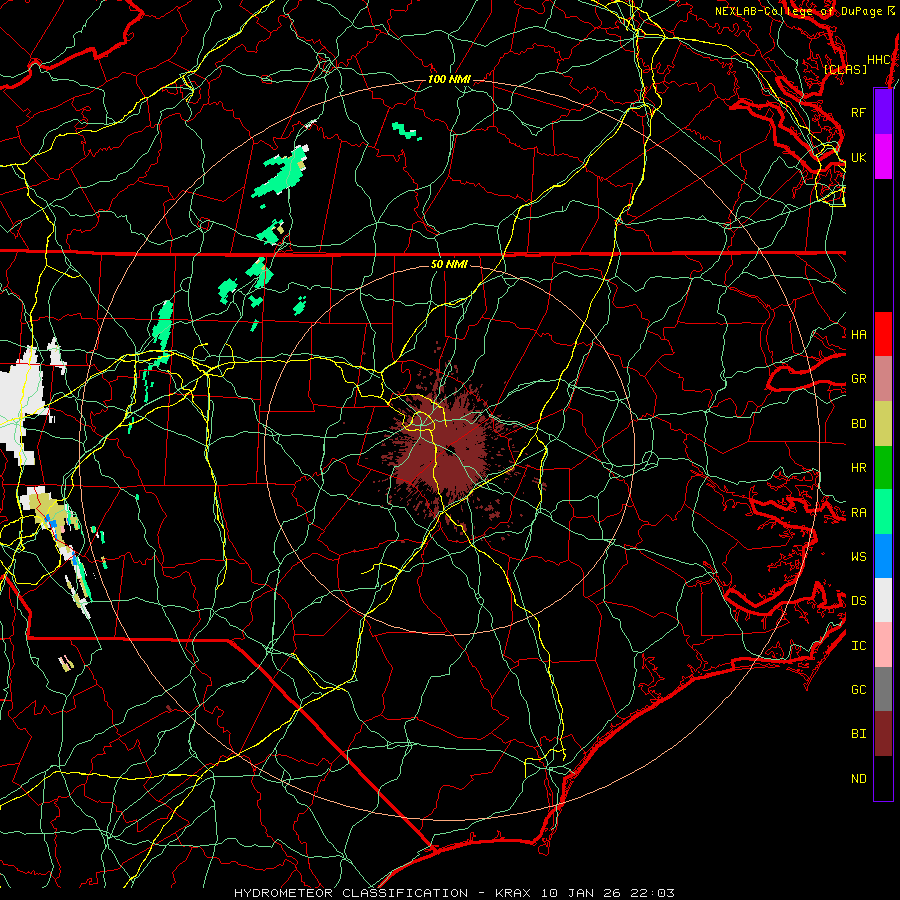Click the 22:03 timestamp text

point(654,893)
